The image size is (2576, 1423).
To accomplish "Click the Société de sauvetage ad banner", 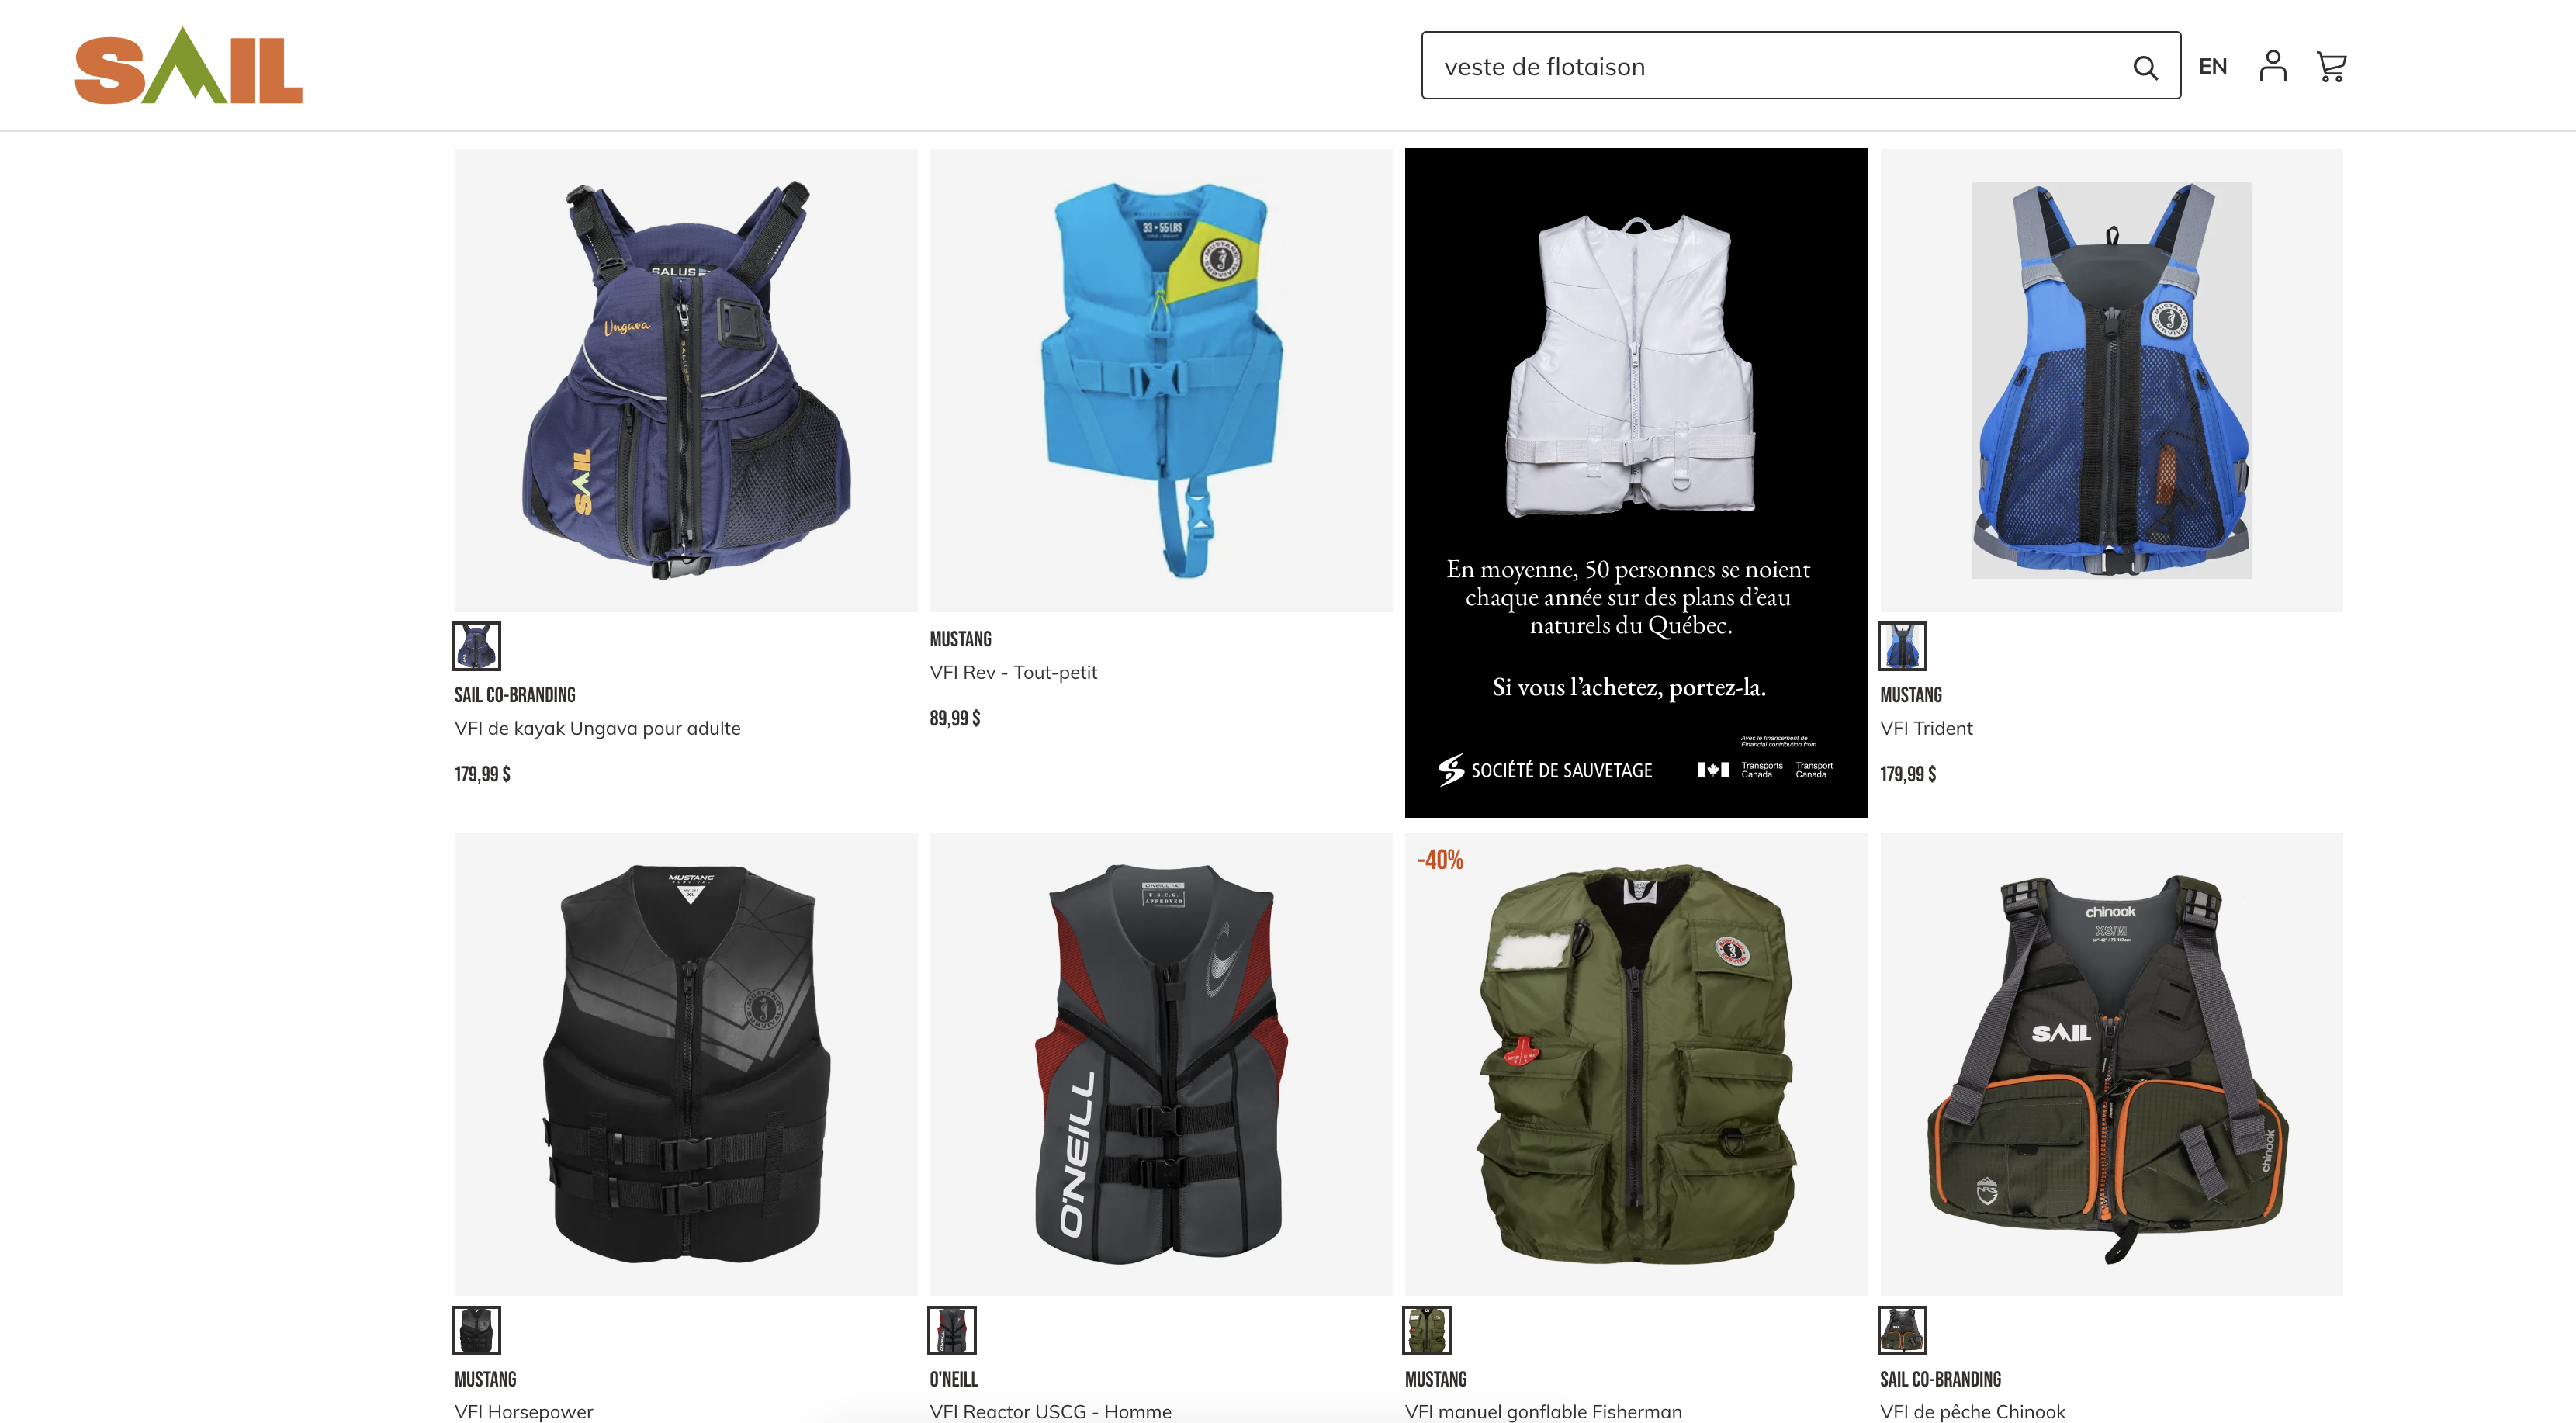I will click(1636, 483).
